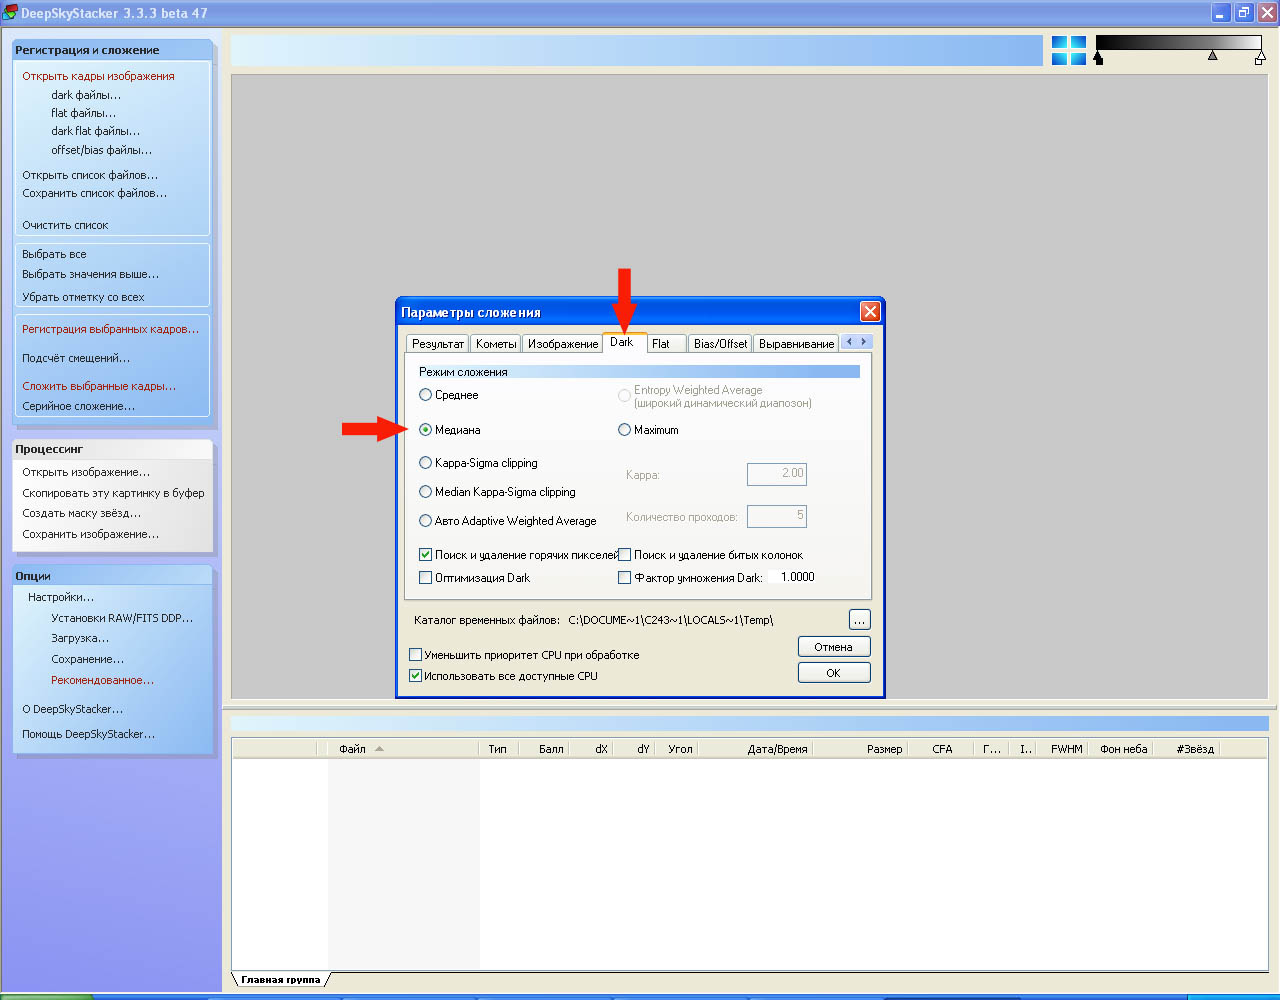
Task: Open the Рекомендованное settings link
Action: (102, 680)
